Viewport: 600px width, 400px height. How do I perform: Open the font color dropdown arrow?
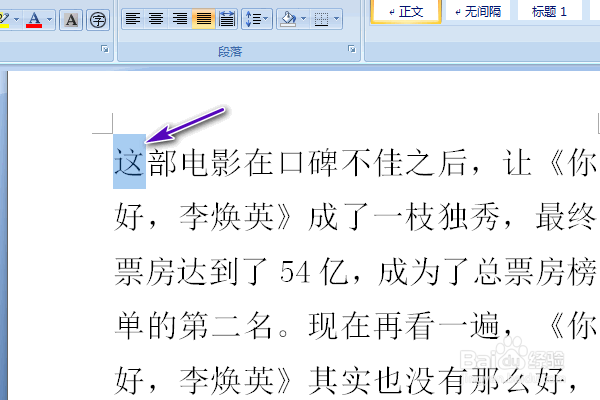[50, 19]
